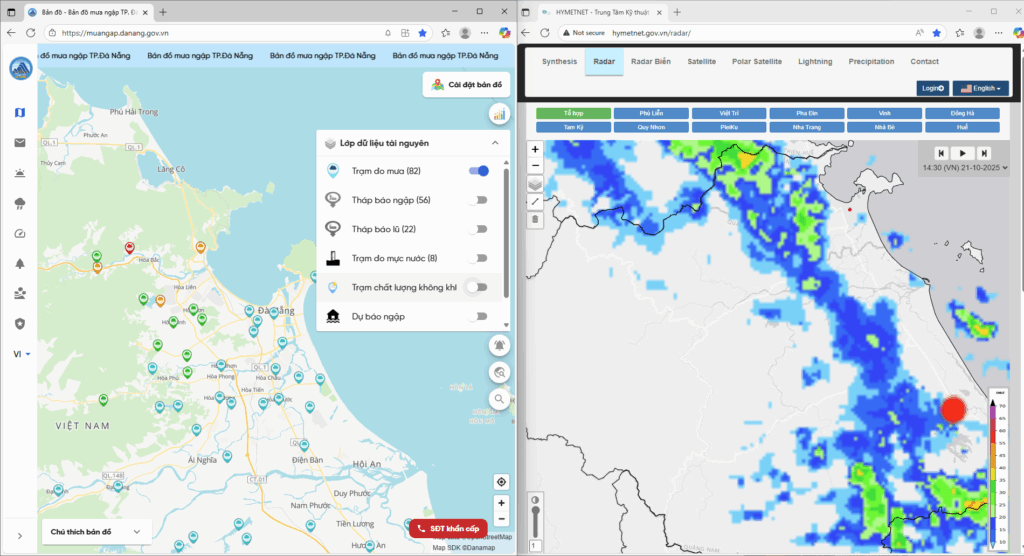Zoom in on the Da Nang flood map
Viewport: 1024px width, 556px height.
501,503
